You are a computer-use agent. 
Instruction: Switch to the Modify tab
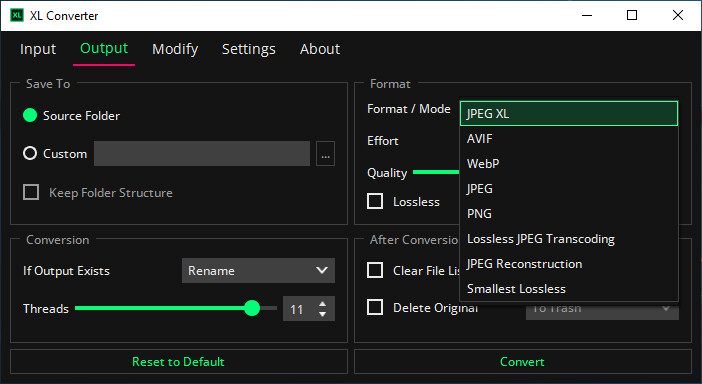(175, 49)
